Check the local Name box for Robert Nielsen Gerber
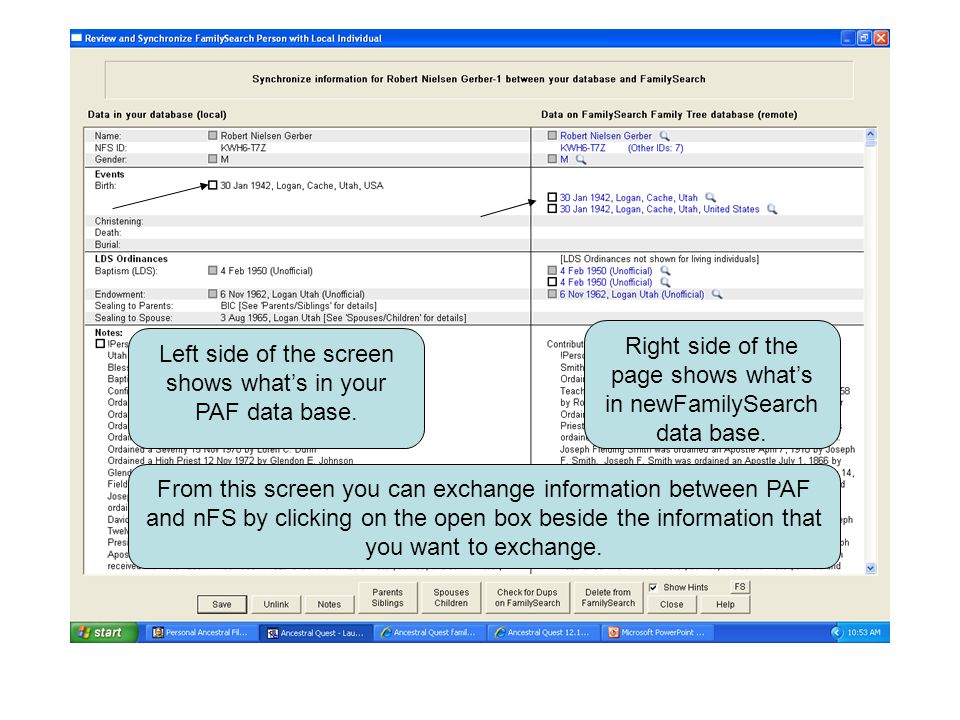 click(212, 135)
